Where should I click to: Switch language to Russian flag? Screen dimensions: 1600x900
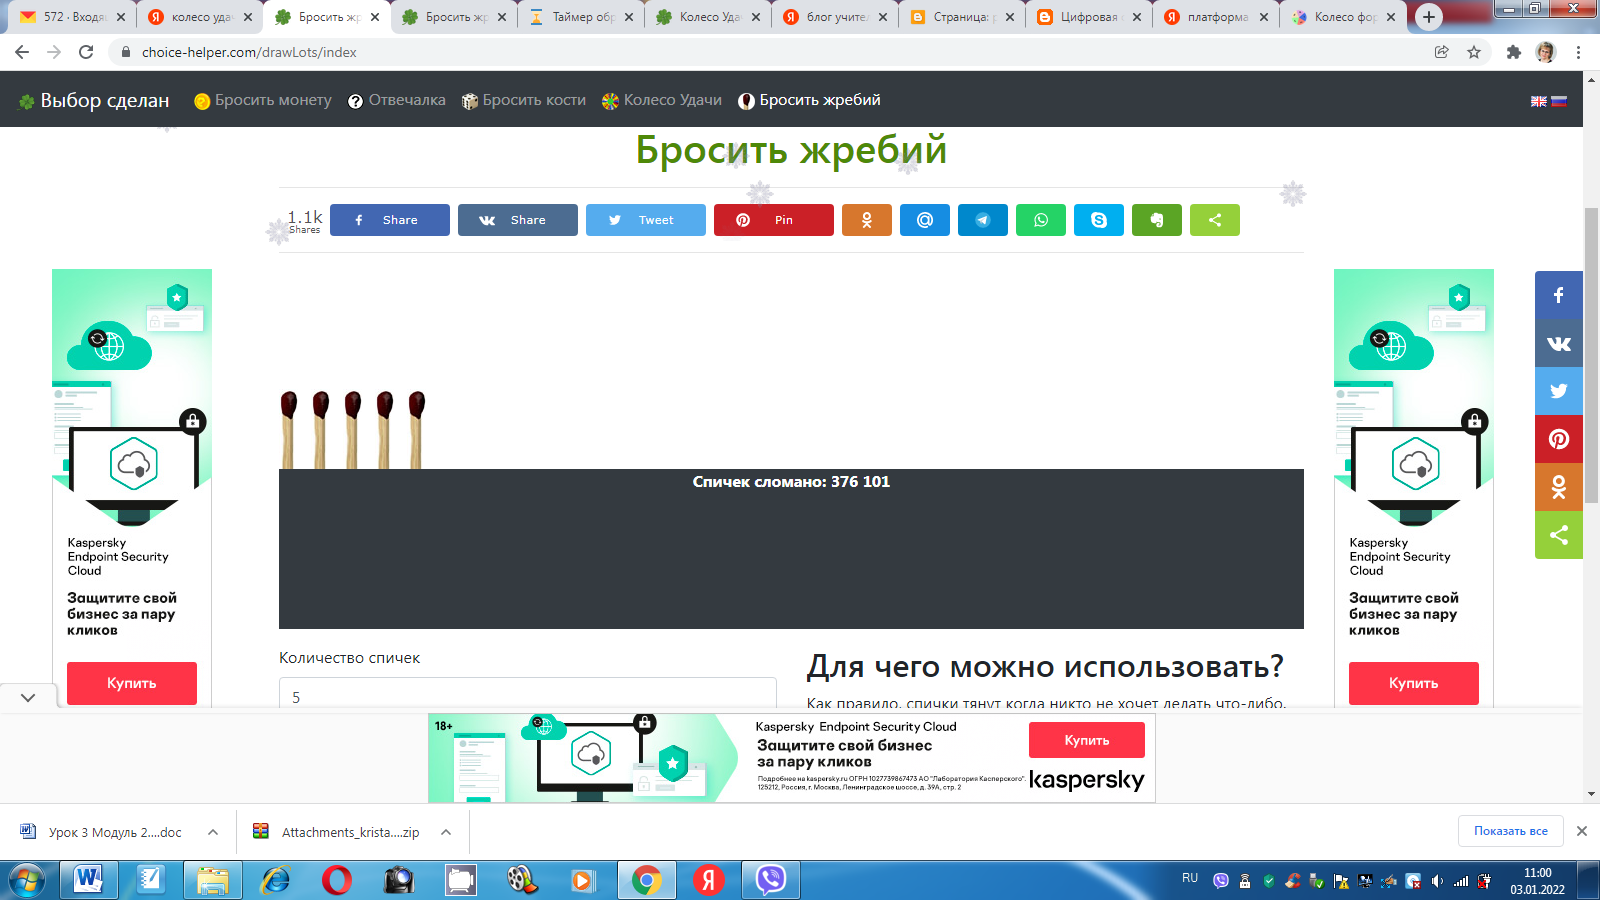[x=1559, y=101]
